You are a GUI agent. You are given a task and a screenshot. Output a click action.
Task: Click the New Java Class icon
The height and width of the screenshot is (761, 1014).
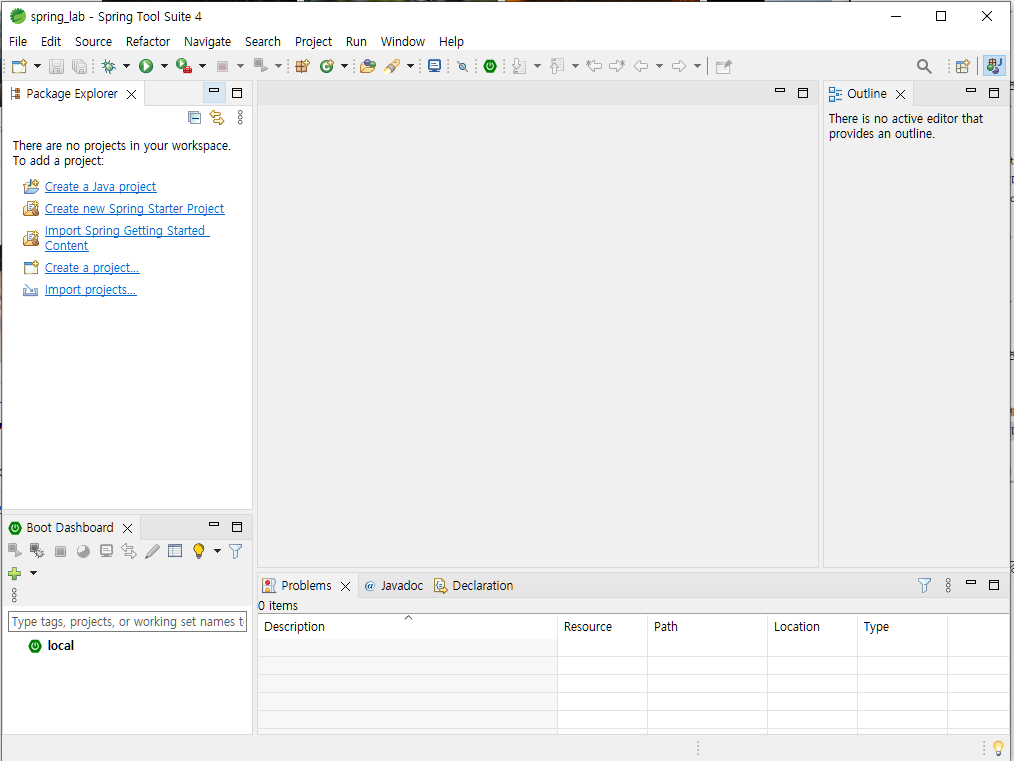click(x=327, y=66)
